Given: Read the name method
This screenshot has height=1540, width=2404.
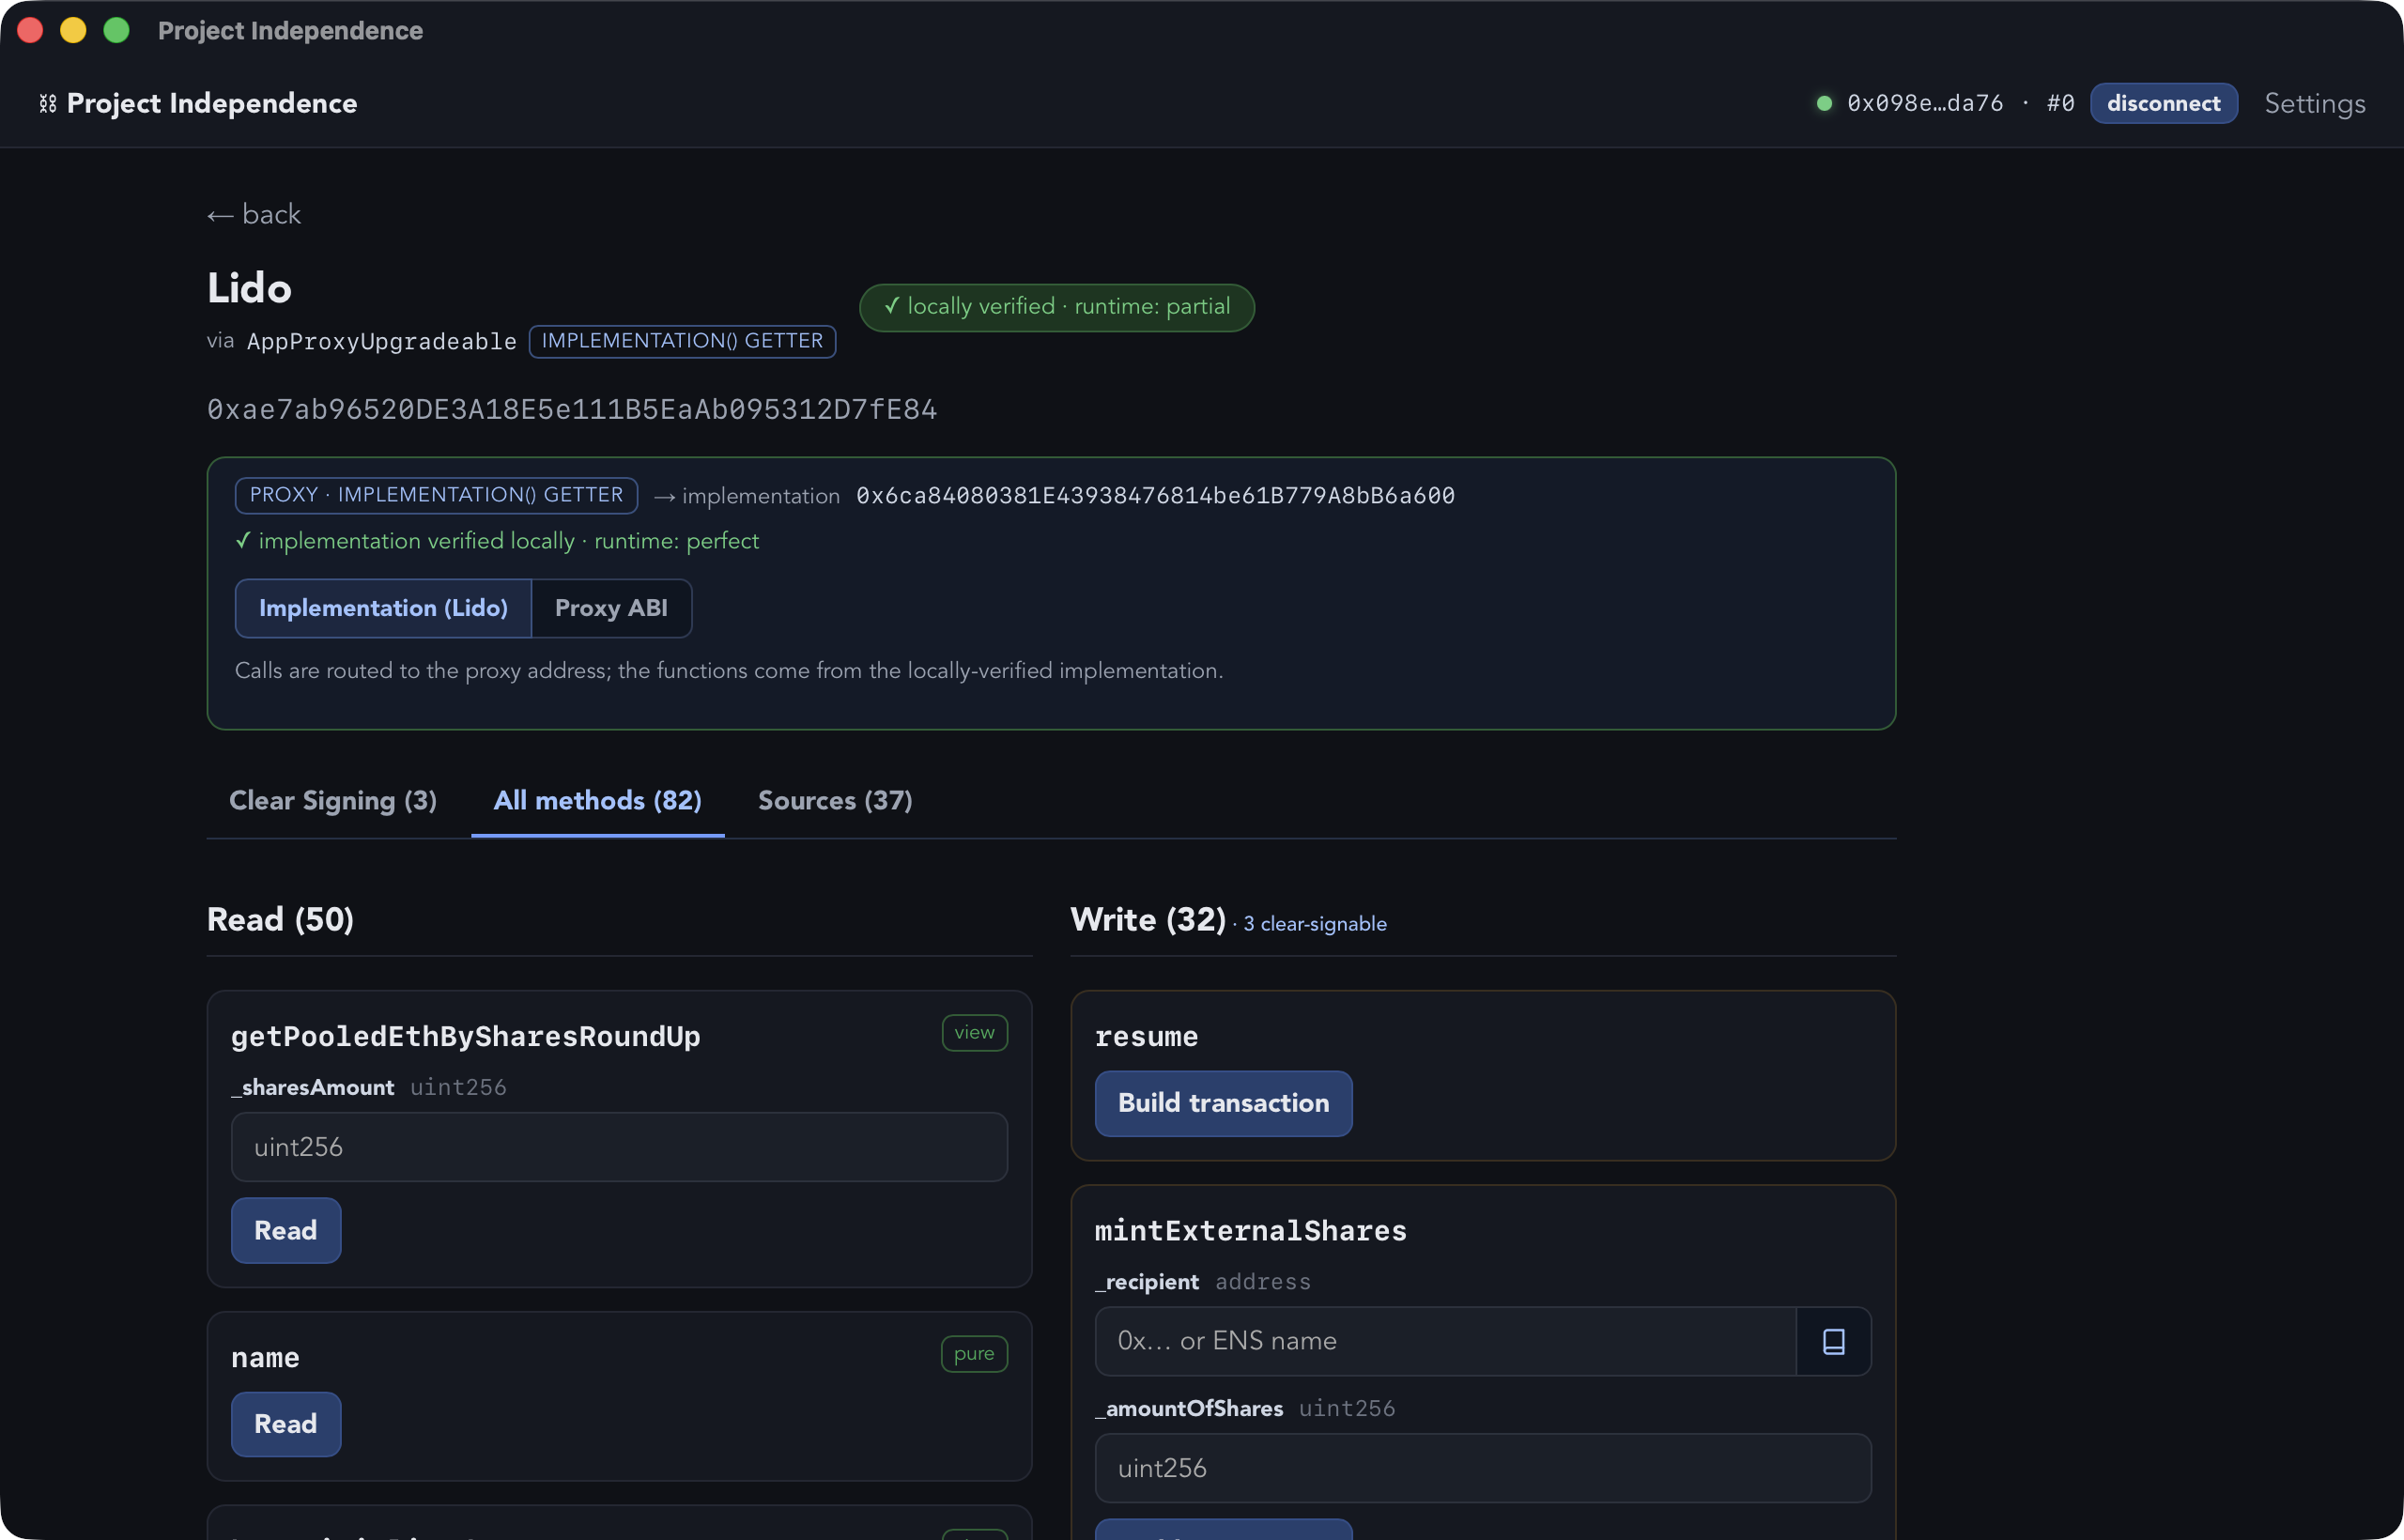Looking at the screenshot, I should [286, 1424].
